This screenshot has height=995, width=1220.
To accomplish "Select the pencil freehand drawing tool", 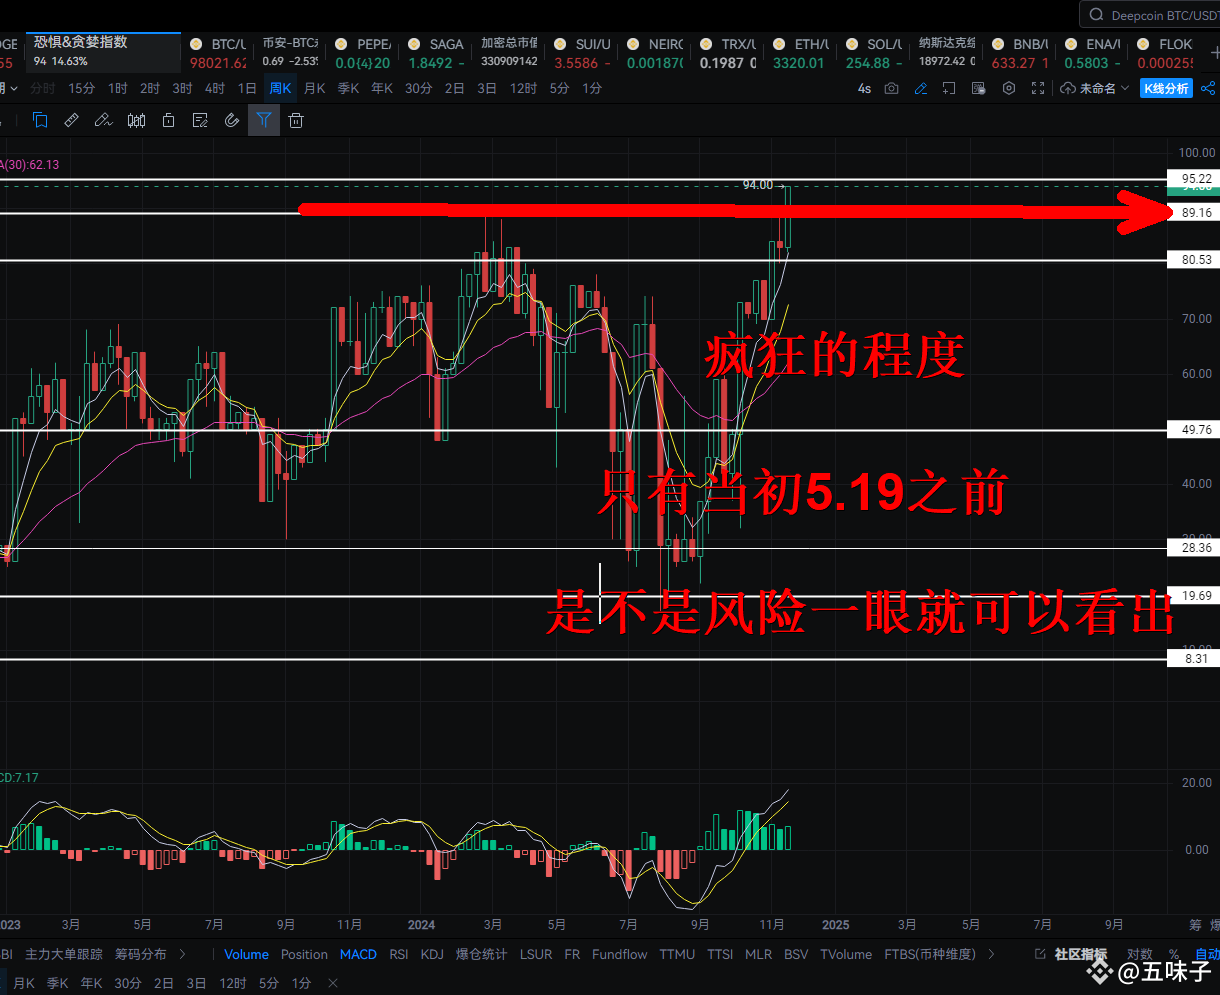I will tap(104, 121).
